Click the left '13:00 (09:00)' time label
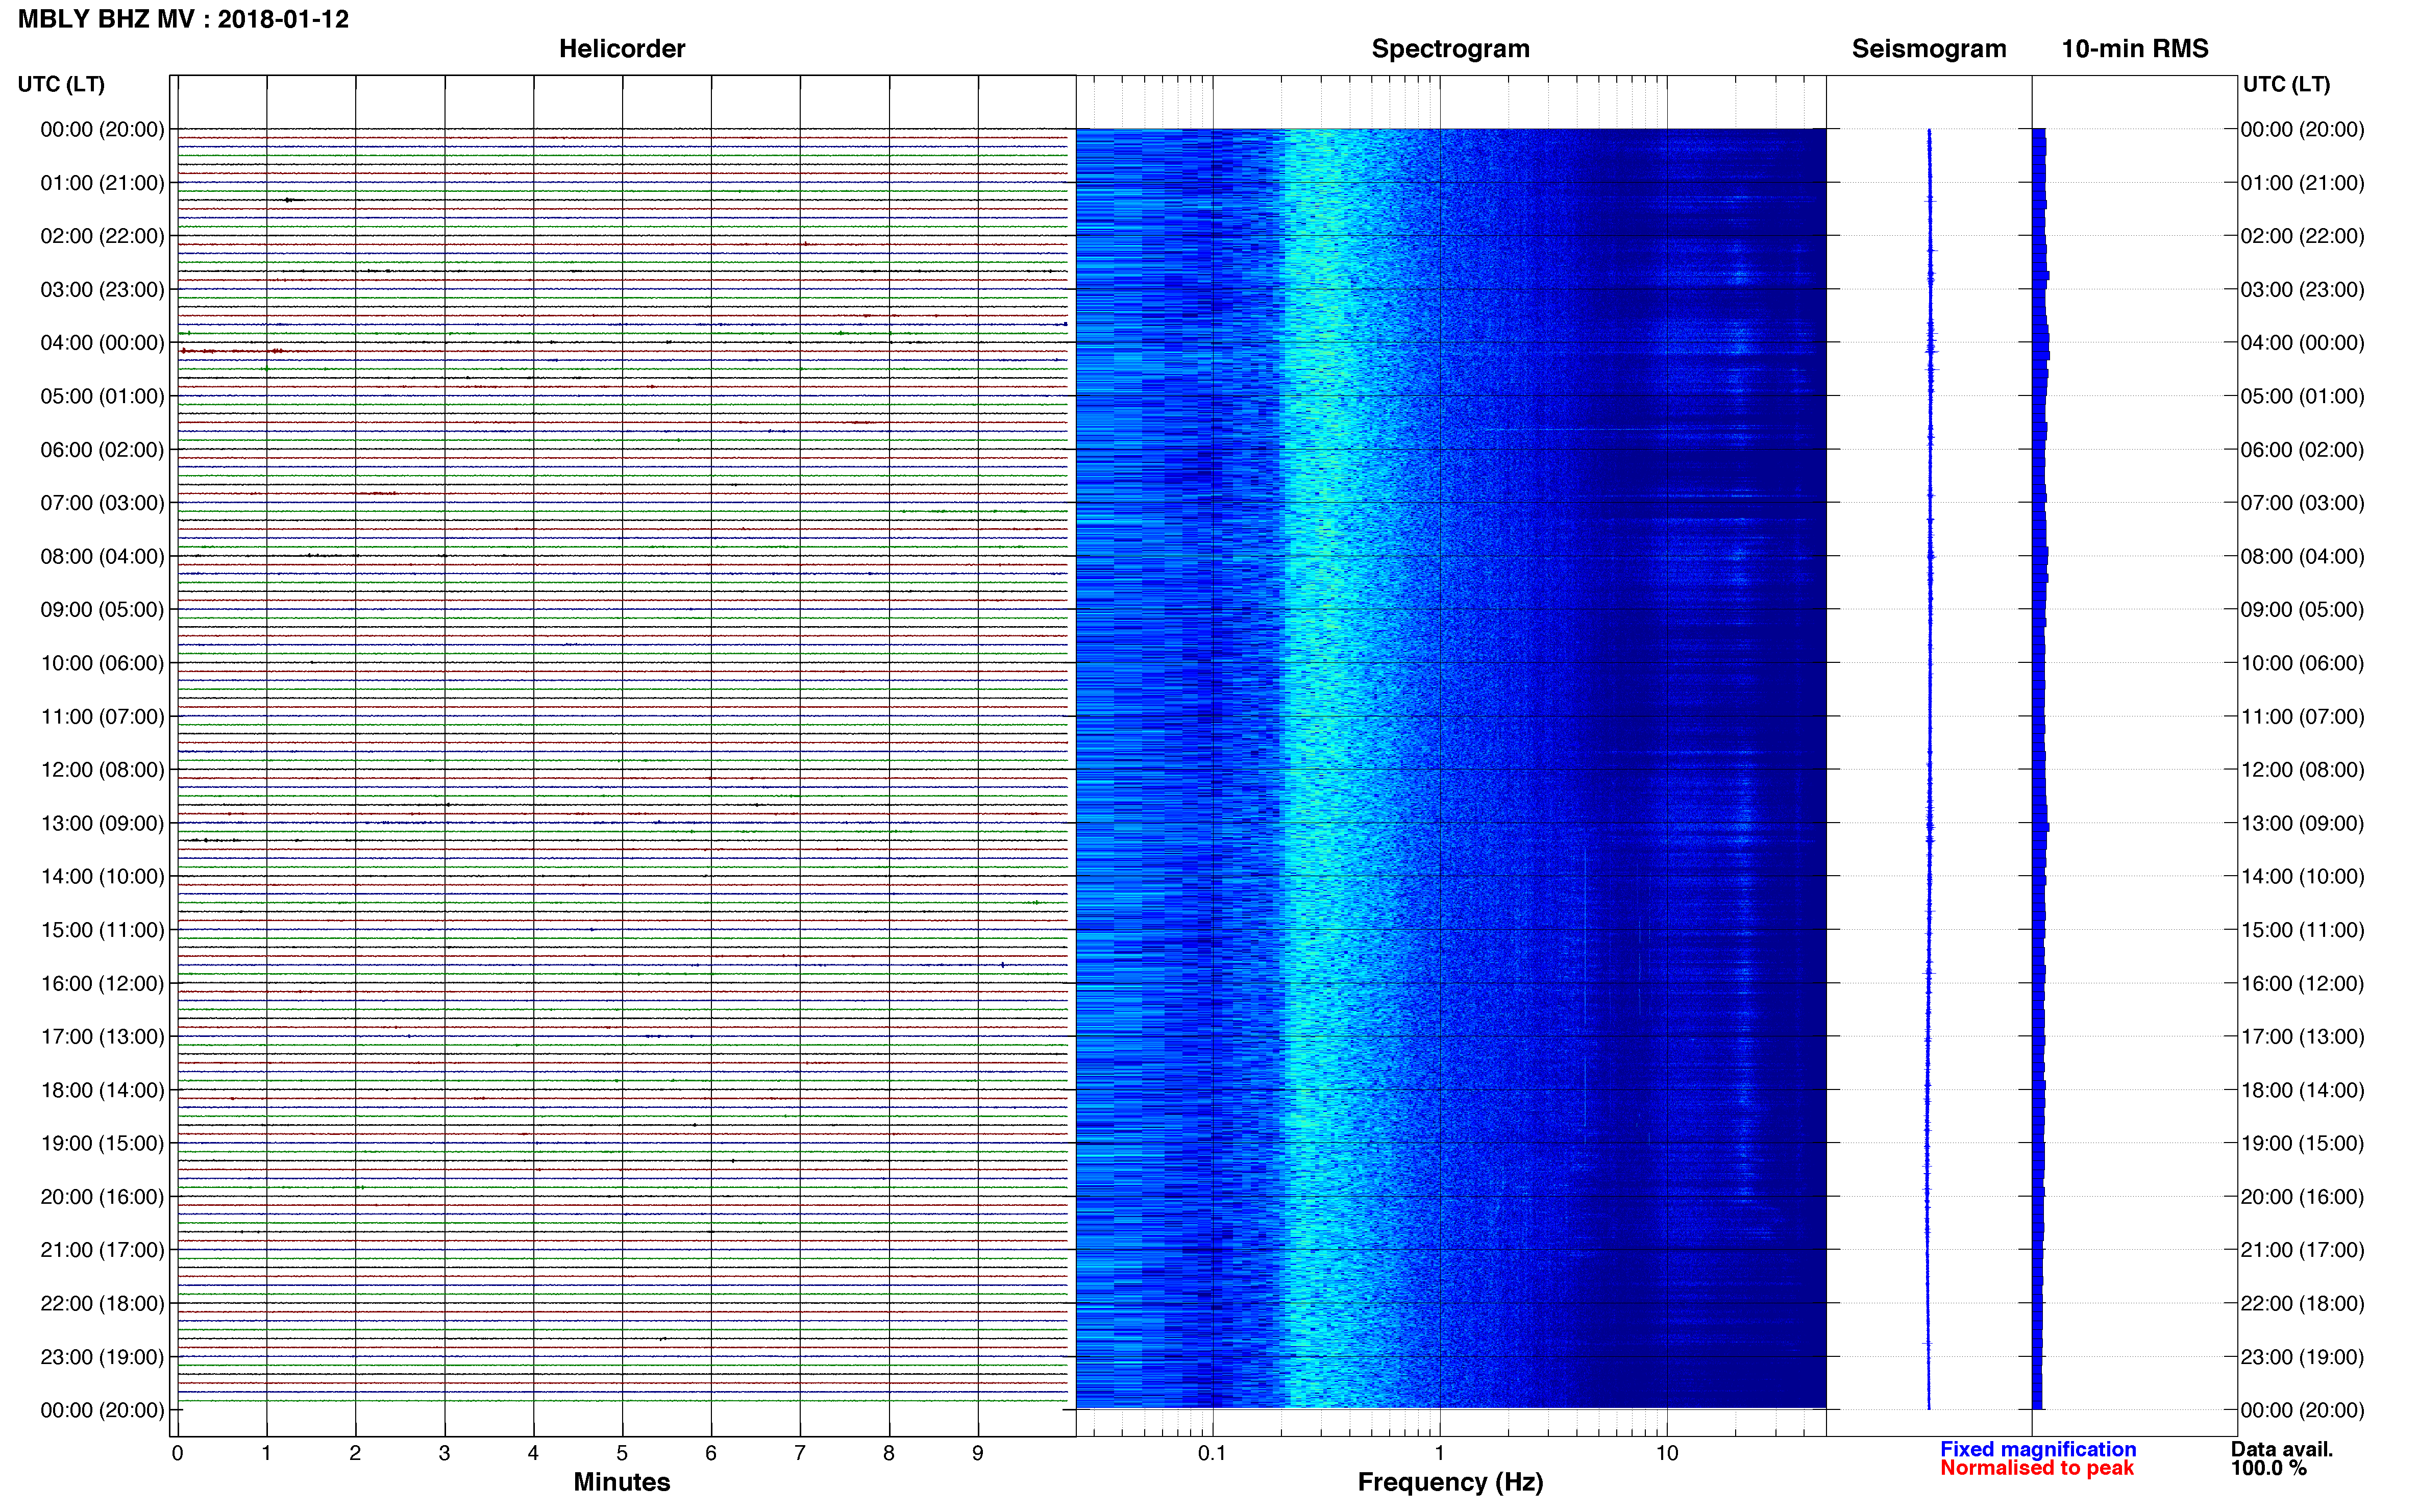The image size is (2419, 1512). click(x=102, y=823)
